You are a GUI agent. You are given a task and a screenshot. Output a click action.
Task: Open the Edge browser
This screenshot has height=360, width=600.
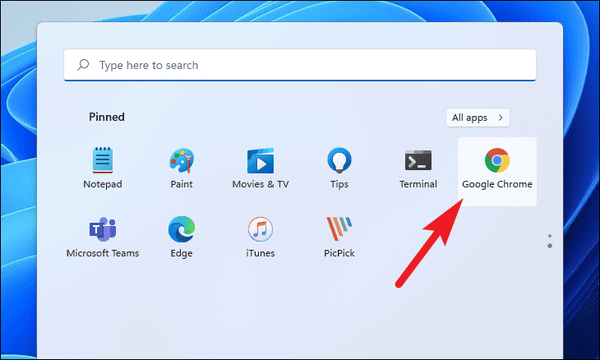click(x=181, y=237)
